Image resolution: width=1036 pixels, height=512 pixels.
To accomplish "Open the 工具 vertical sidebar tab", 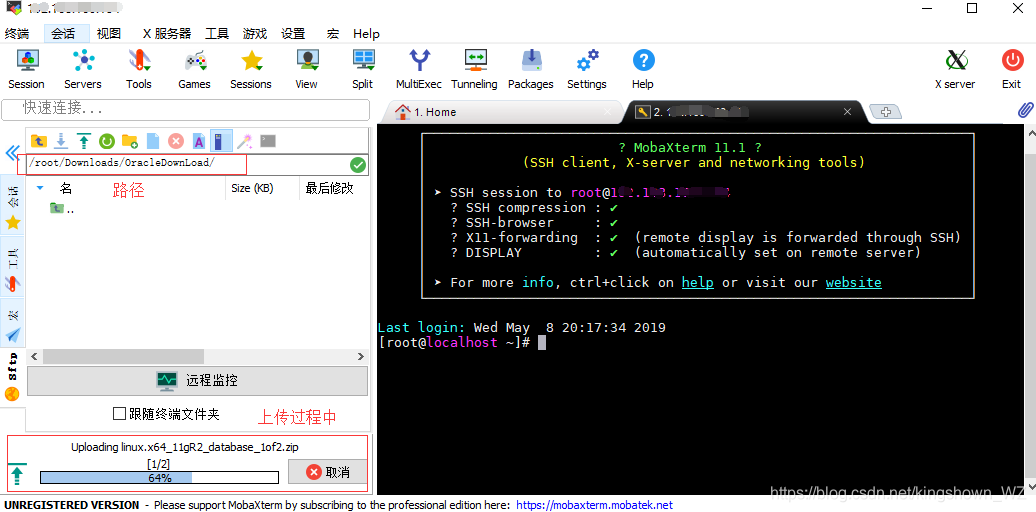I will pos(13,268).
